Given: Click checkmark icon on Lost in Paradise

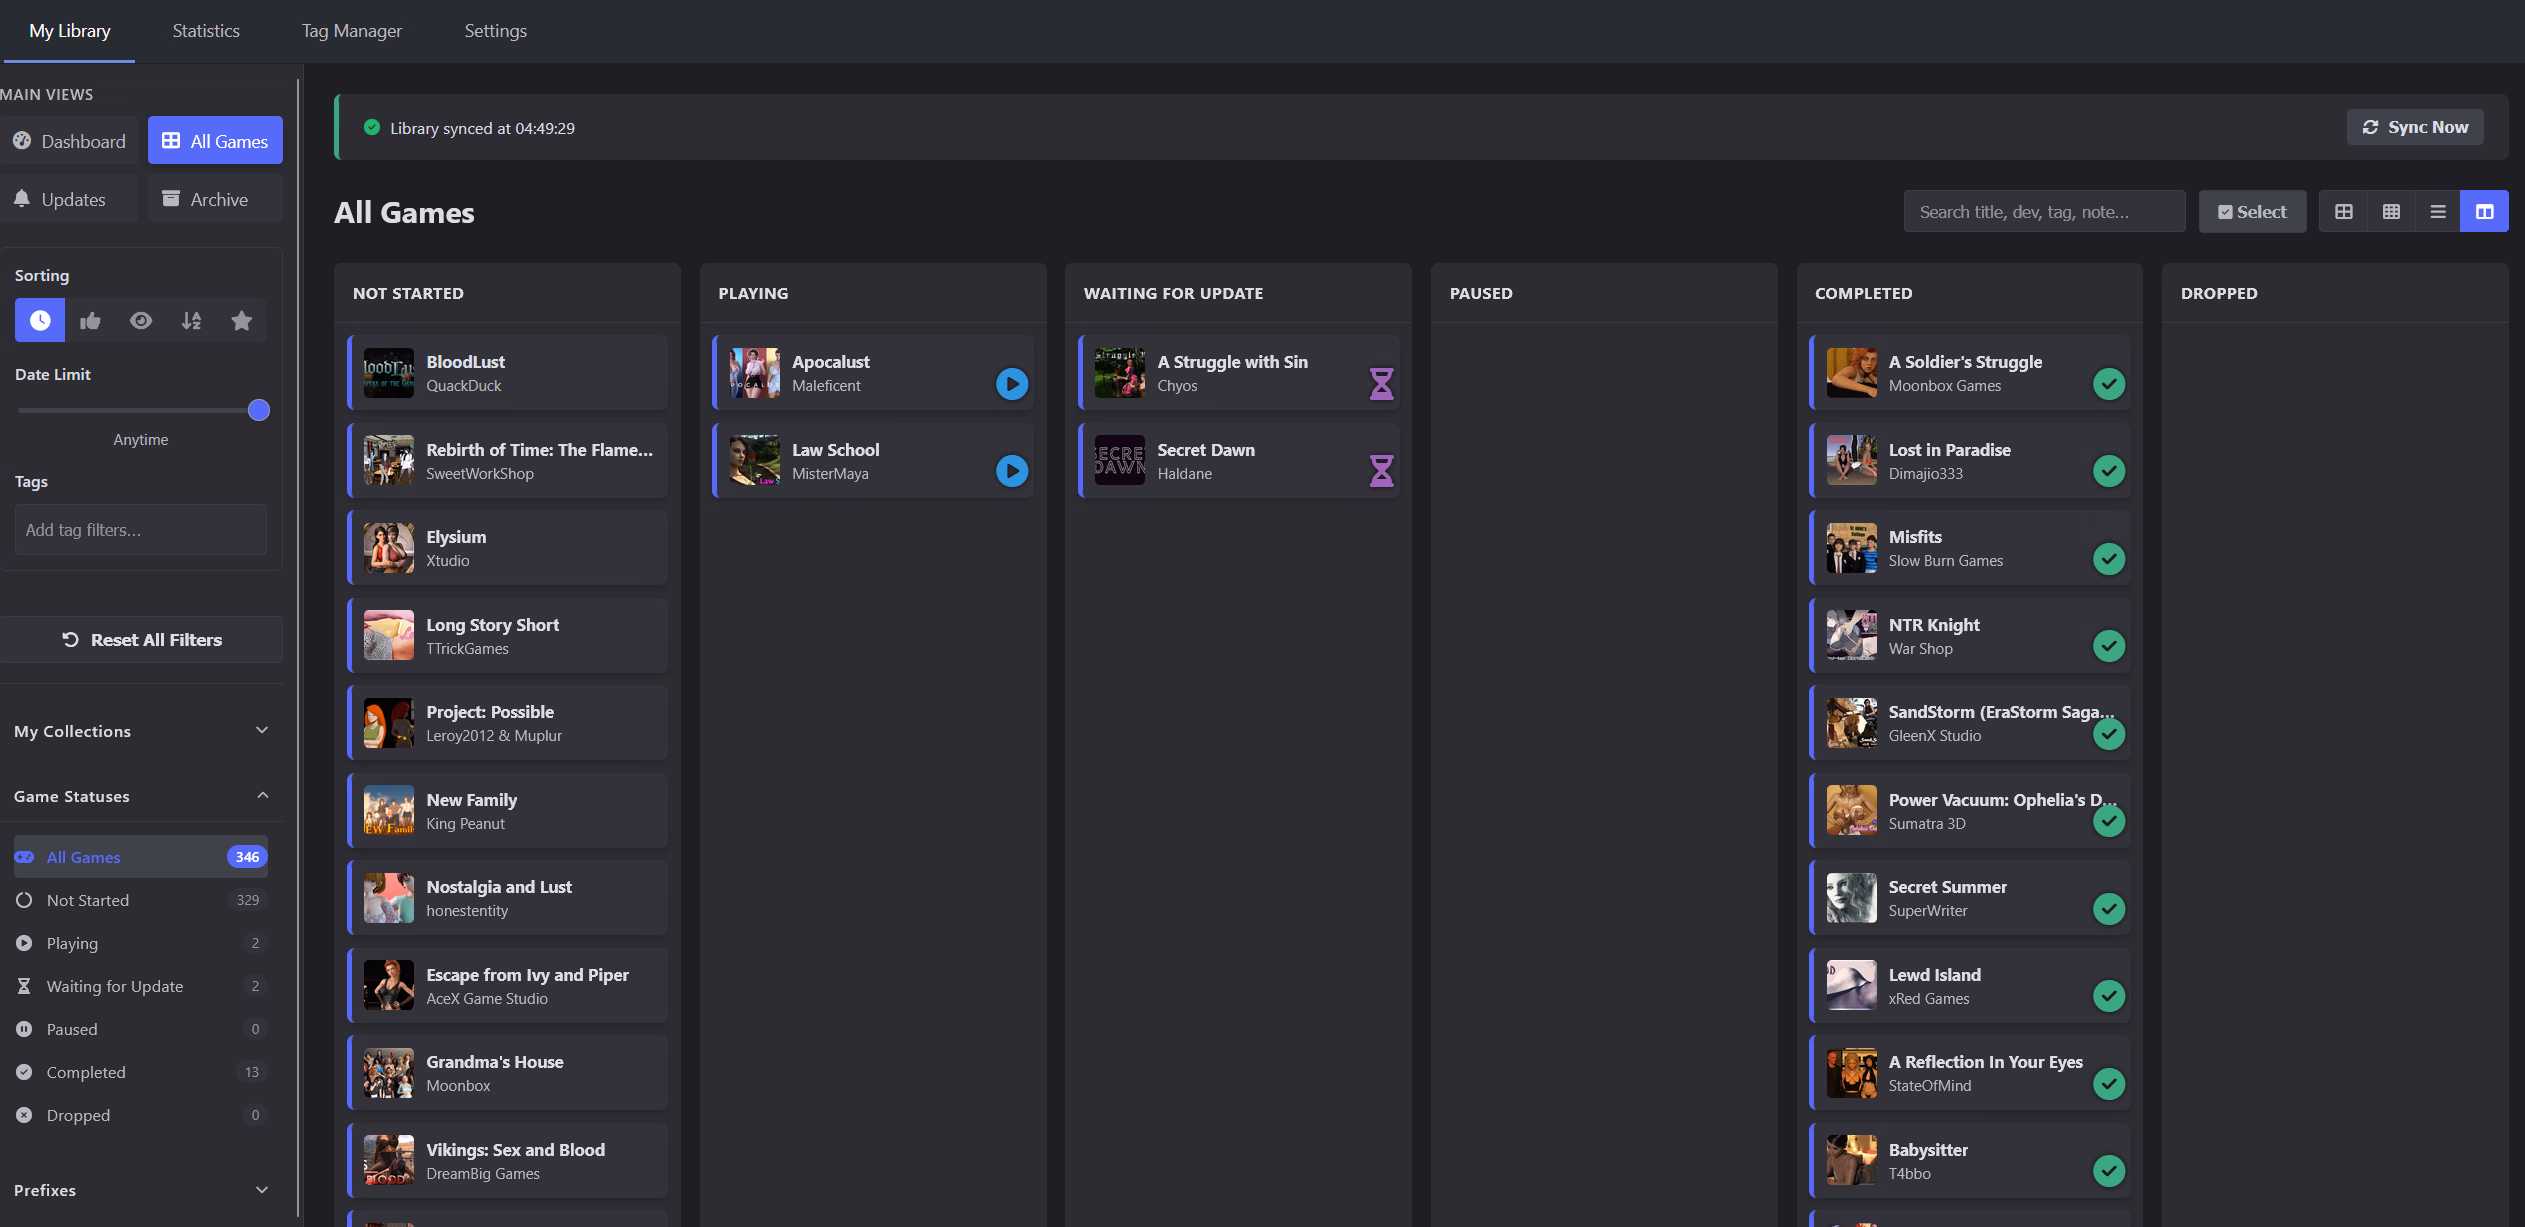Looking at the screenshot, I should click(2109, 471).
